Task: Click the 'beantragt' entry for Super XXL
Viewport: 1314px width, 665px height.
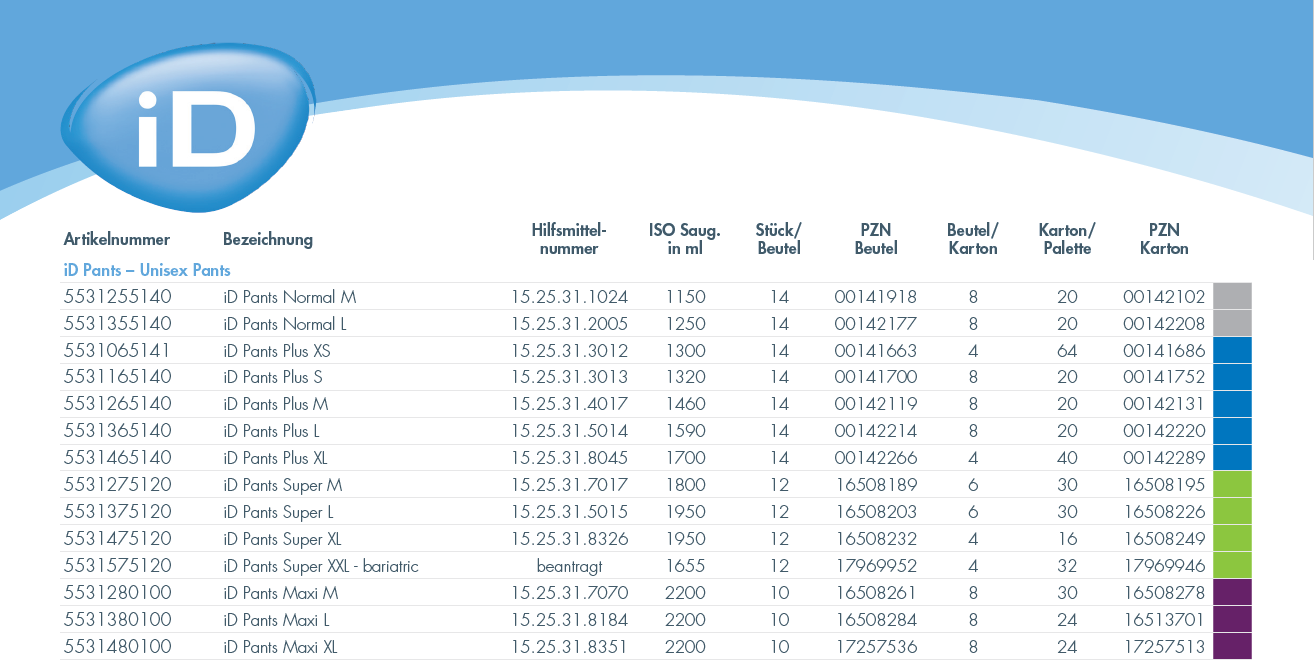Action: (x=569, y=566)
